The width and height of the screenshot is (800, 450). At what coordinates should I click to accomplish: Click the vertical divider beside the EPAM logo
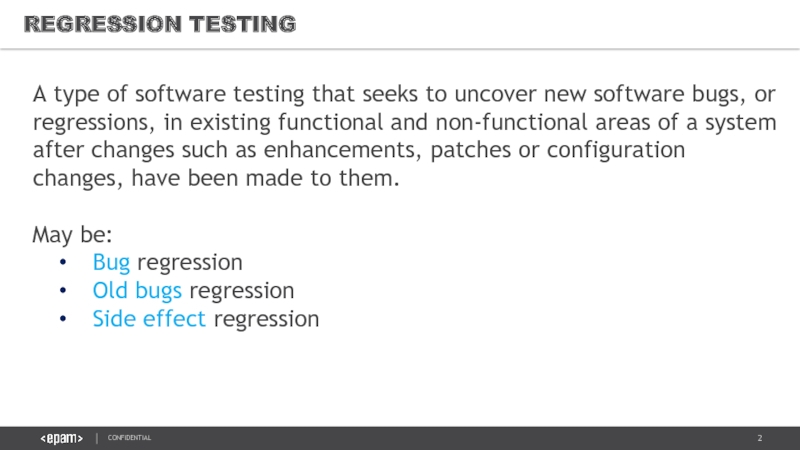pyautogui.click(x=97, y=439)
